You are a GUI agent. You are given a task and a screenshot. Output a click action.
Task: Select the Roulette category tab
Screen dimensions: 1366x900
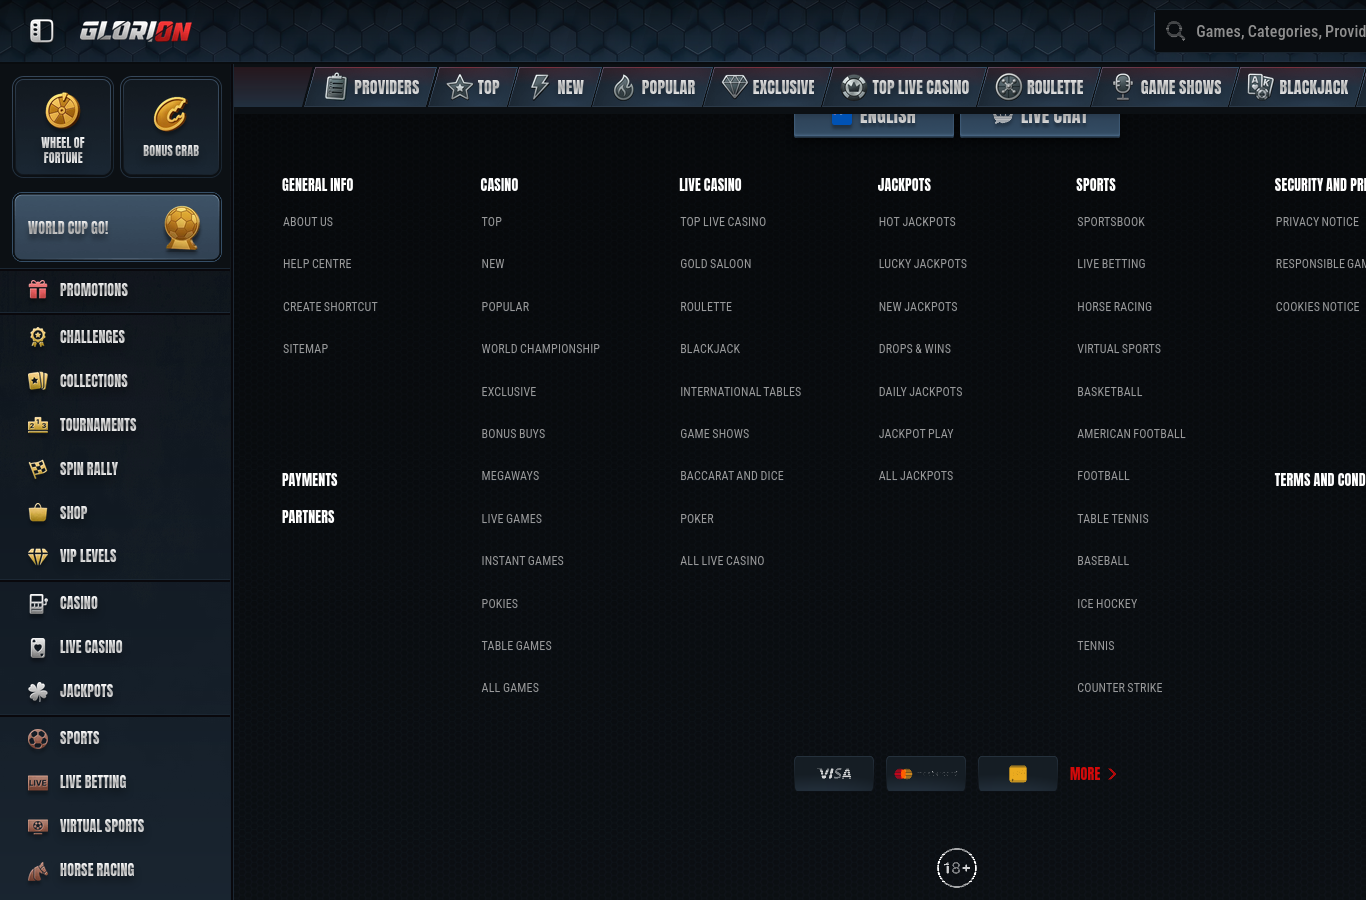pos(1040,87)
